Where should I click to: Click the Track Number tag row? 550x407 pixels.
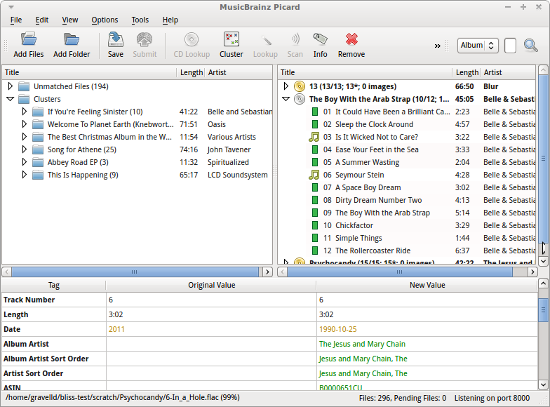[269, 300]
